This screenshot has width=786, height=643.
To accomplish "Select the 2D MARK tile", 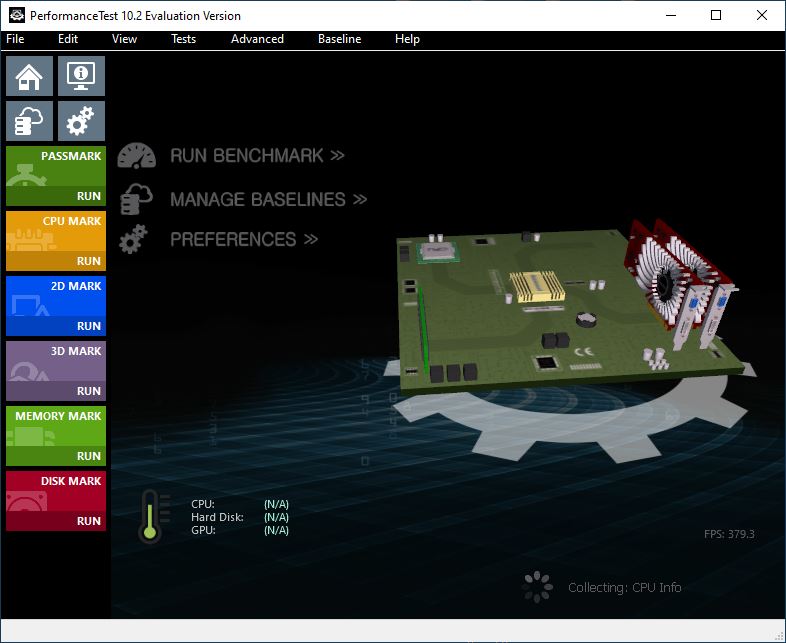I will (x=56, y=296).
